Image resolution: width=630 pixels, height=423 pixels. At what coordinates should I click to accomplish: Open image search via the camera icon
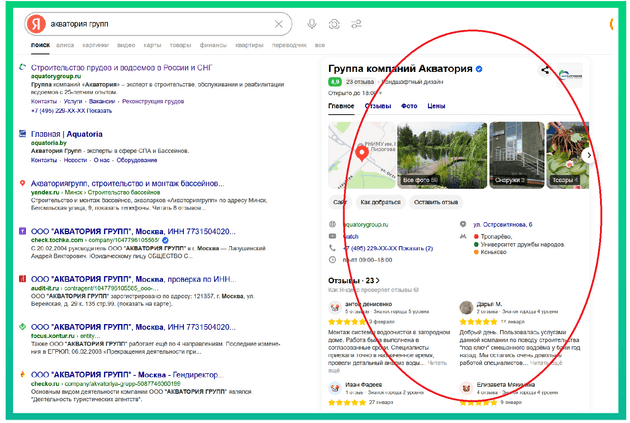[x=334, y=25]
